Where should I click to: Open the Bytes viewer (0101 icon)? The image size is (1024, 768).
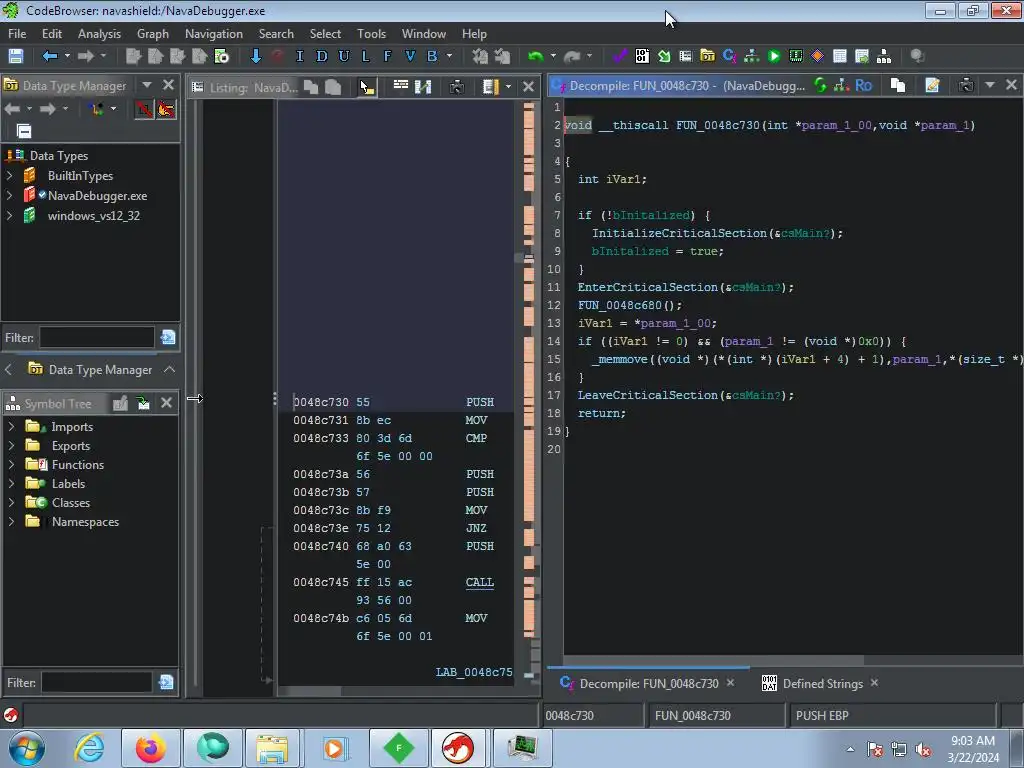[x=642, y=56]
